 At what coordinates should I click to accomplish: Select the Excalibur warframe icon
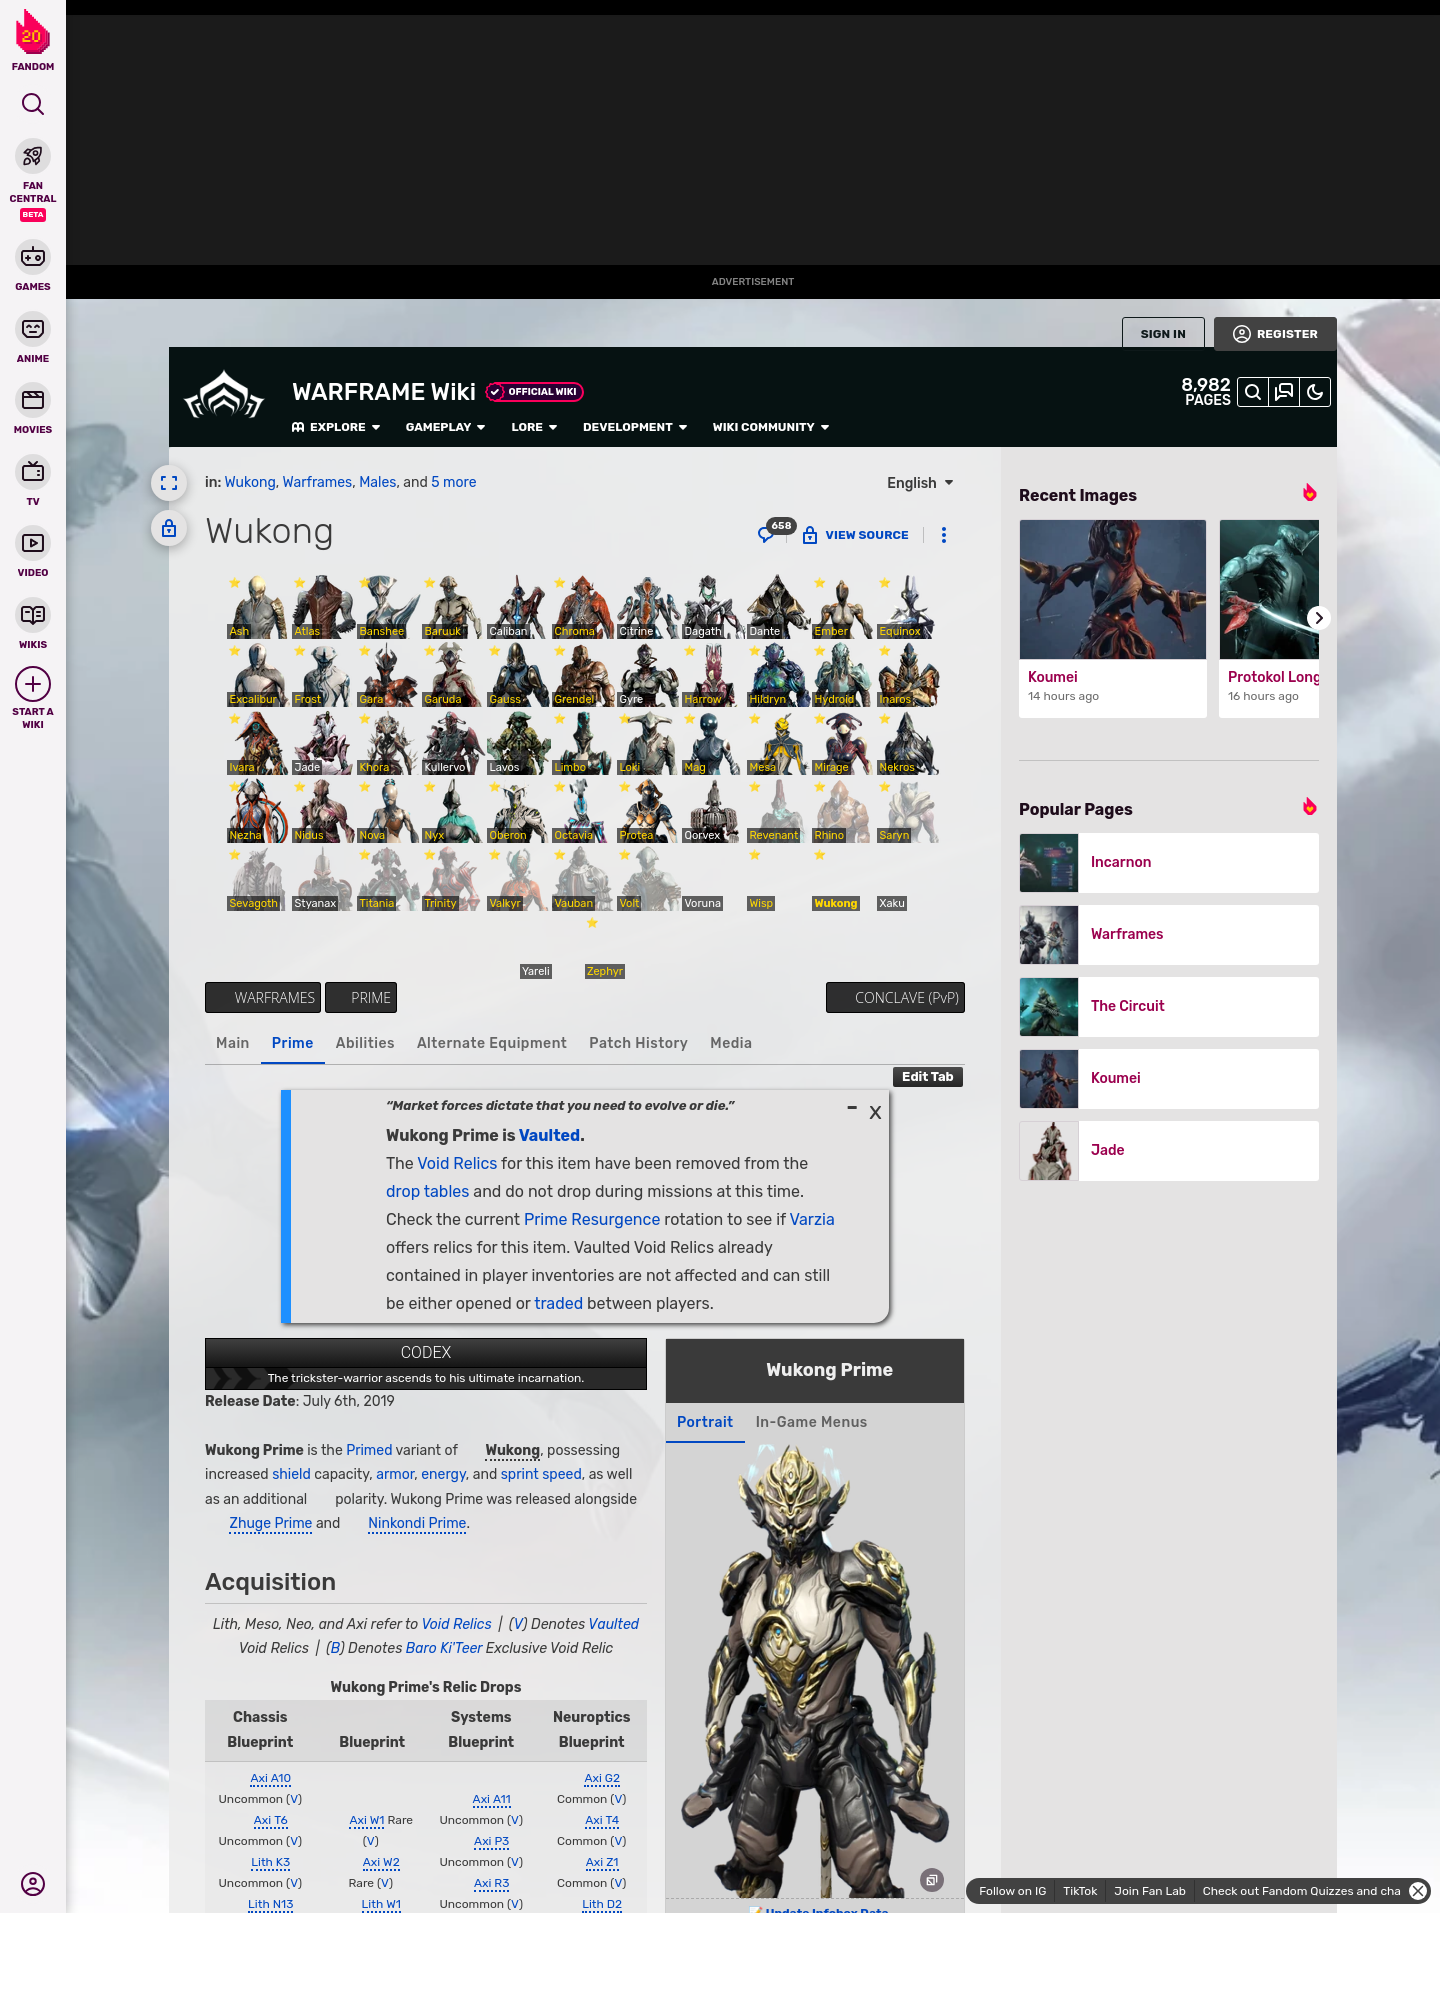tap(257, 675)
